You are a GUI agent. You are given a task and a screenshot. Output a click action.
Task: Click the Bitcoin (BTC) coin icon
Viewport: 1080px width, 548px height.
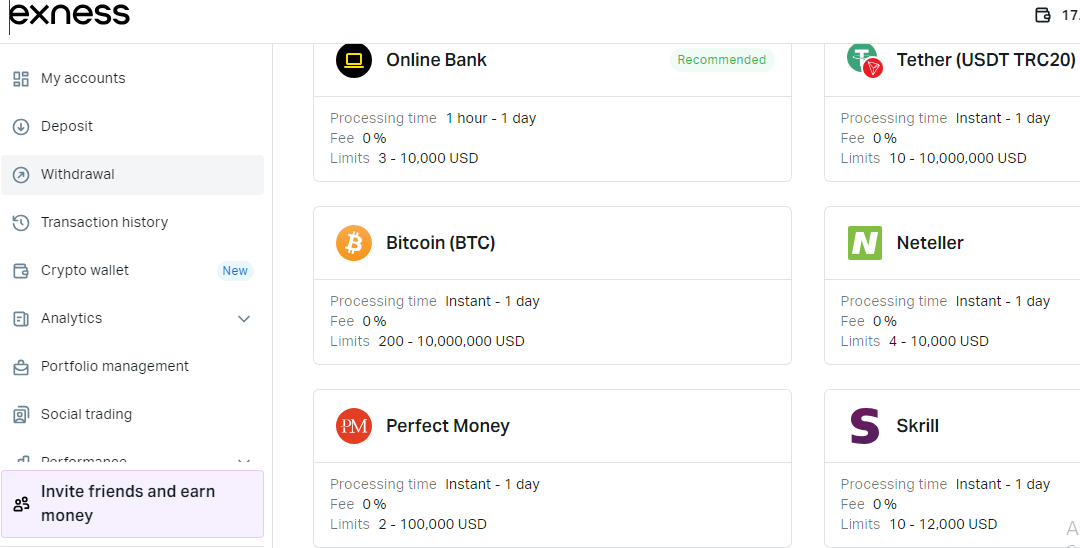354,243
